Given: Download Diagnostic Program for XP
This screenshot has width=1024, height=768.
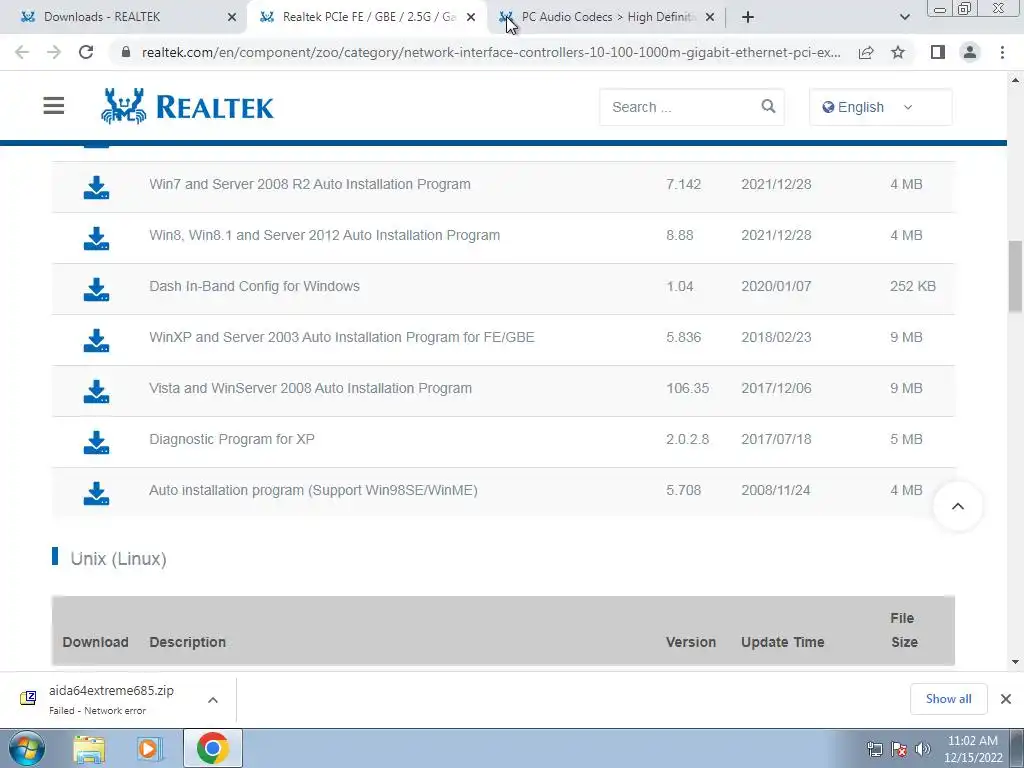Looking at the screenshot, I should click(97, 442).
